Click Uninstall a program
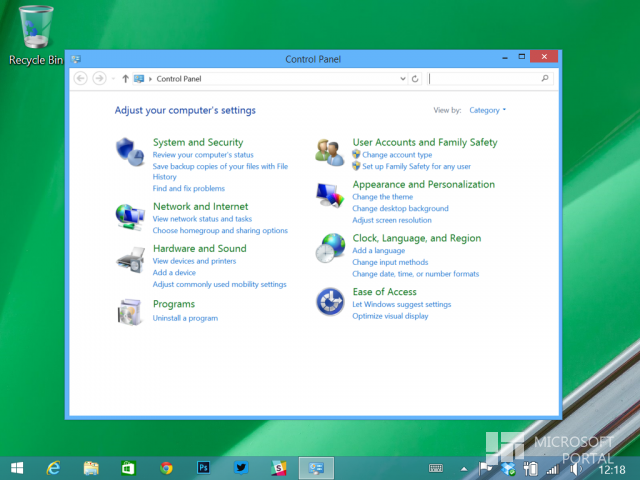The image size is (640, 480). [x=185, y=318]
